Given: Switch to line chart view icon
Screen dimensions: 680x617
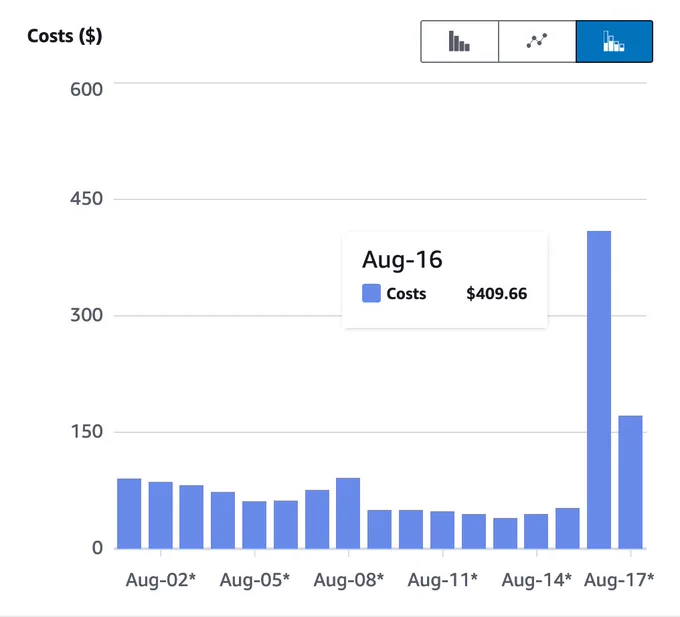Looking at the screenshot, I should [x=537, y=42].
